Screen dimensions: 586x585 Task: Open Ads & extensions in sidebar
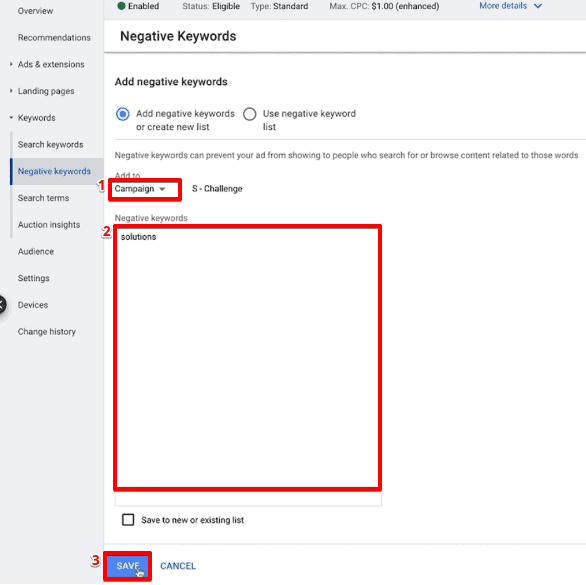(x=51, y=64)
